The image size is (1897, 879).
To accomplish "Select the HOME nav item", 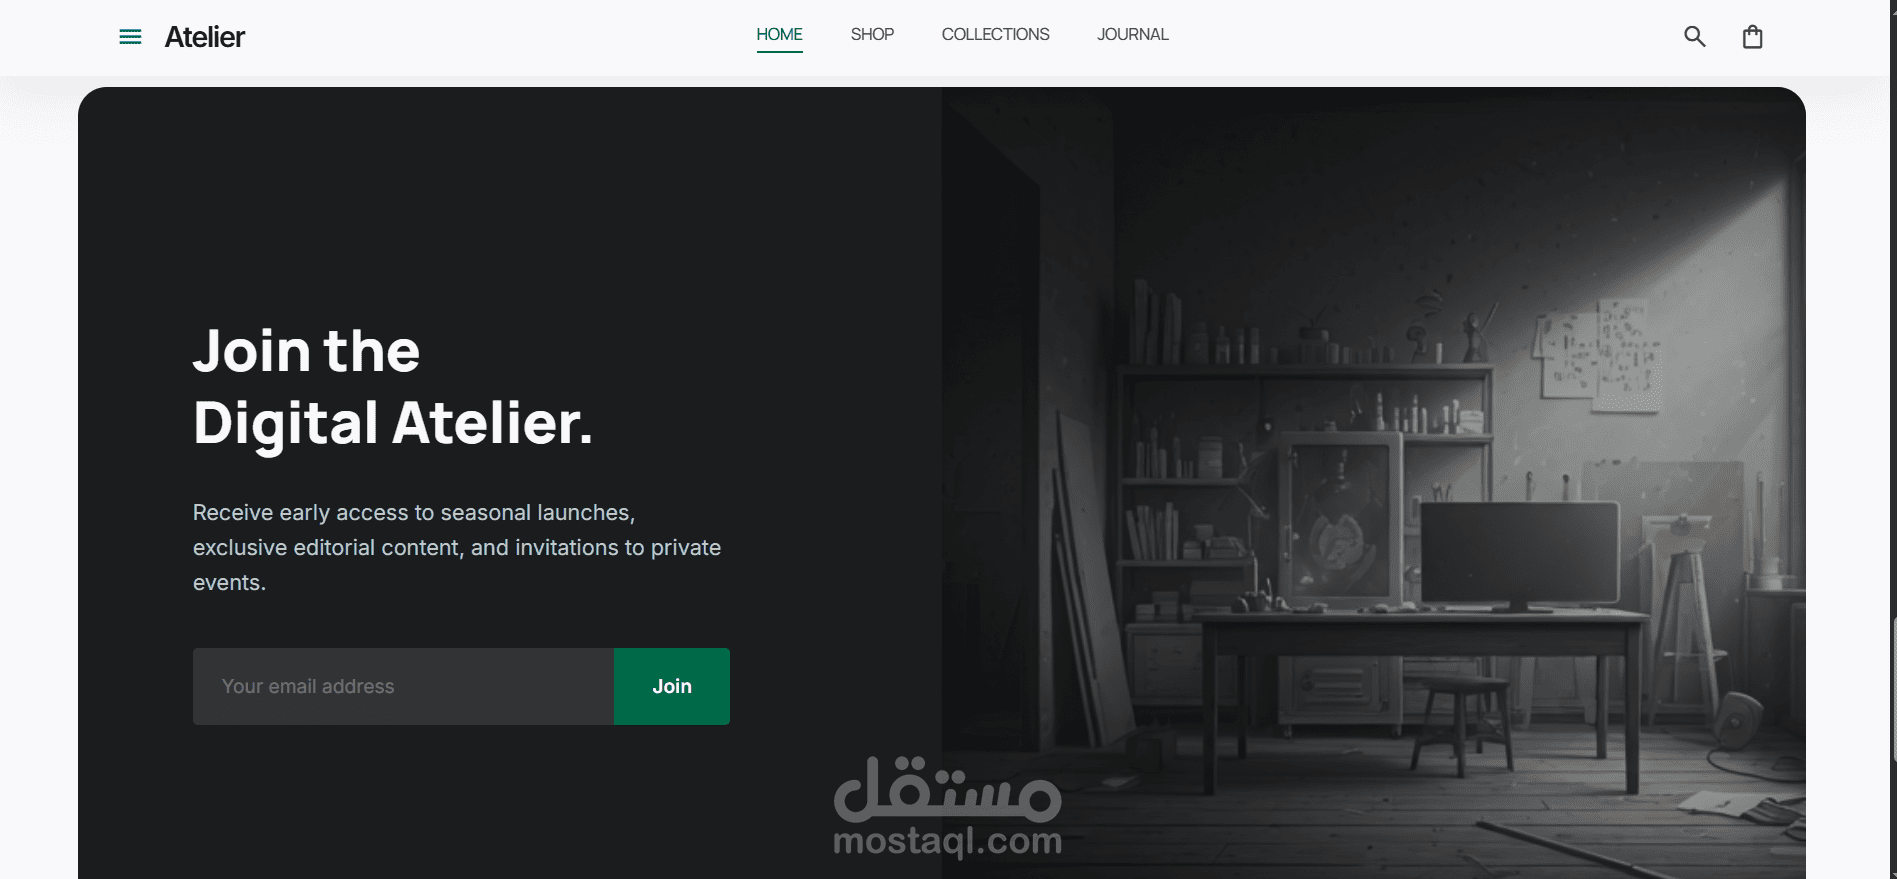I will click(x=779, y=34).
